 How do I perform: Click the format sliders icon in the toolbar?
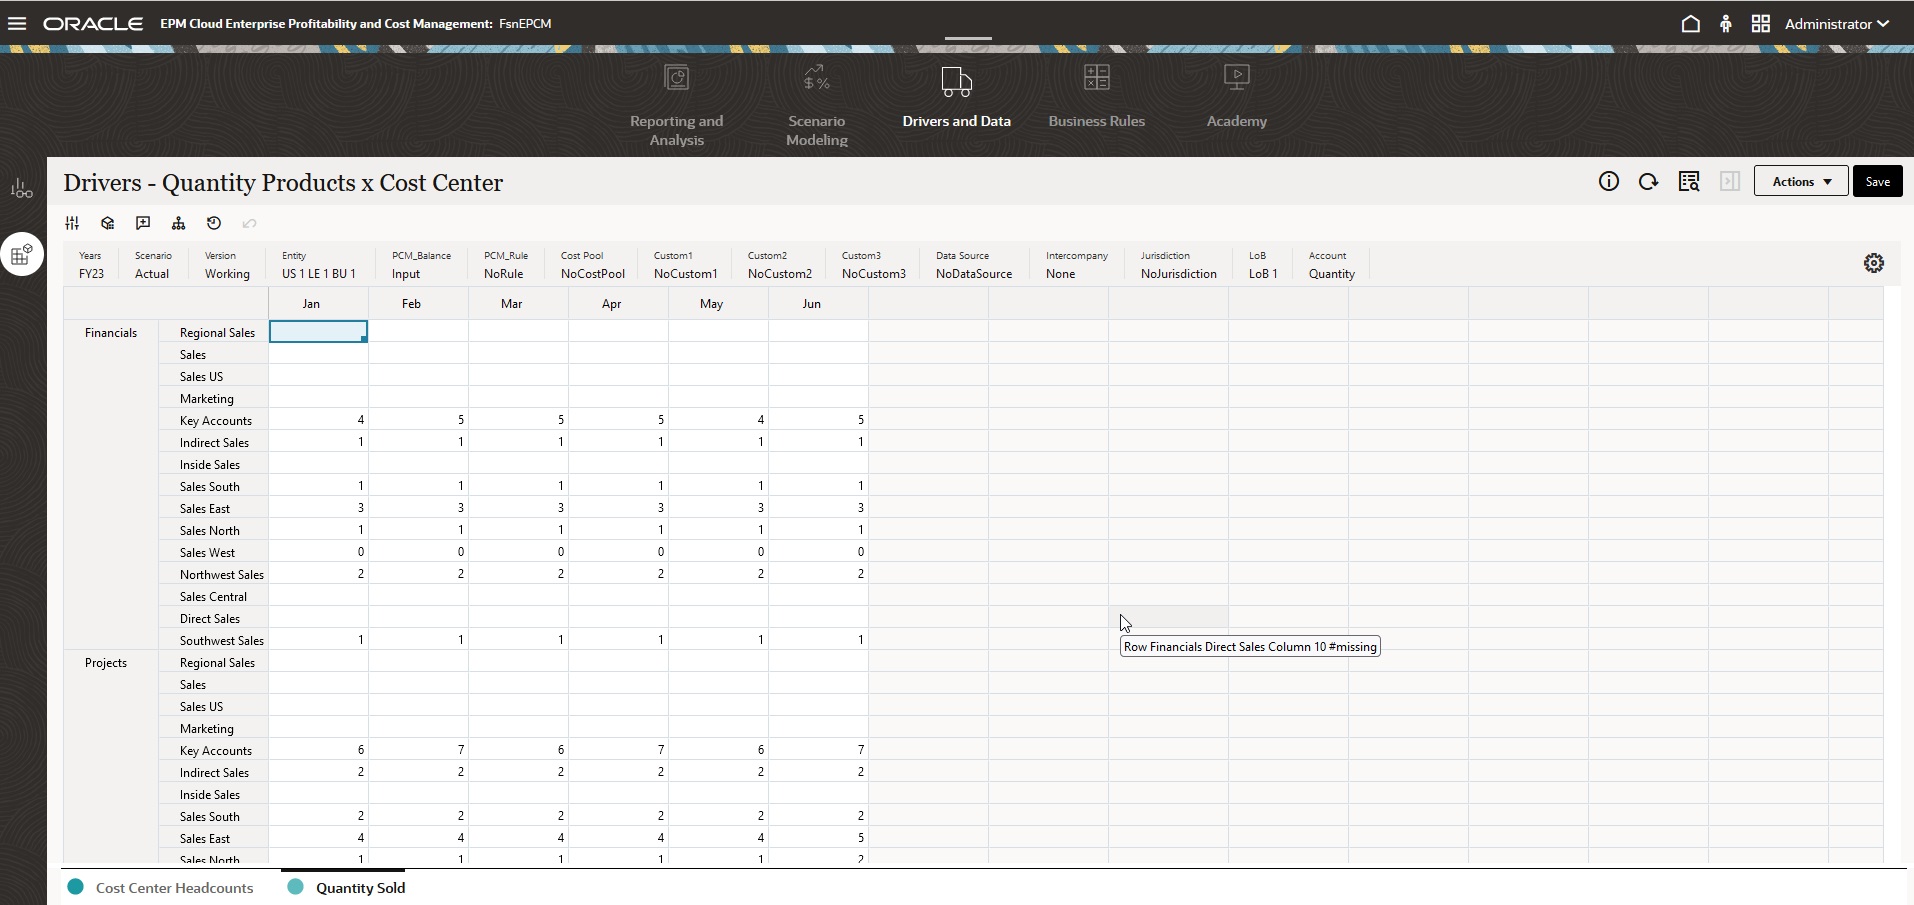click(x=71, y=222)
